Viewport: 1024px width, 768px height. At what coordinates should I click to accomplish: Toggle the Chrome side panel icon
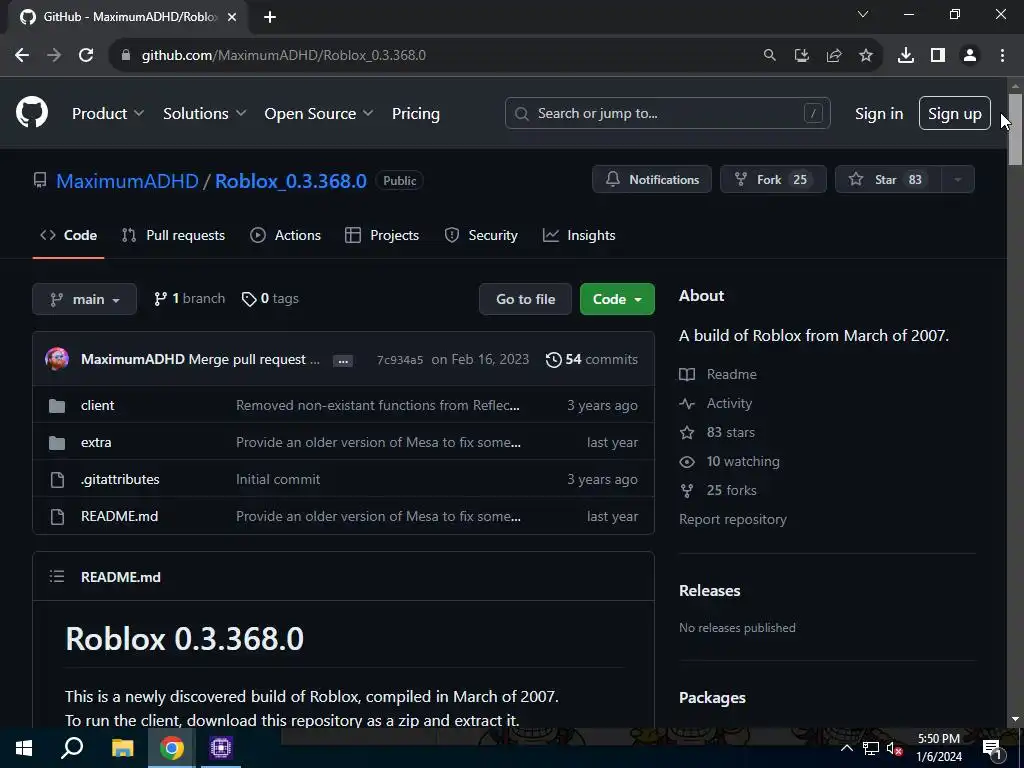point(938,56)
